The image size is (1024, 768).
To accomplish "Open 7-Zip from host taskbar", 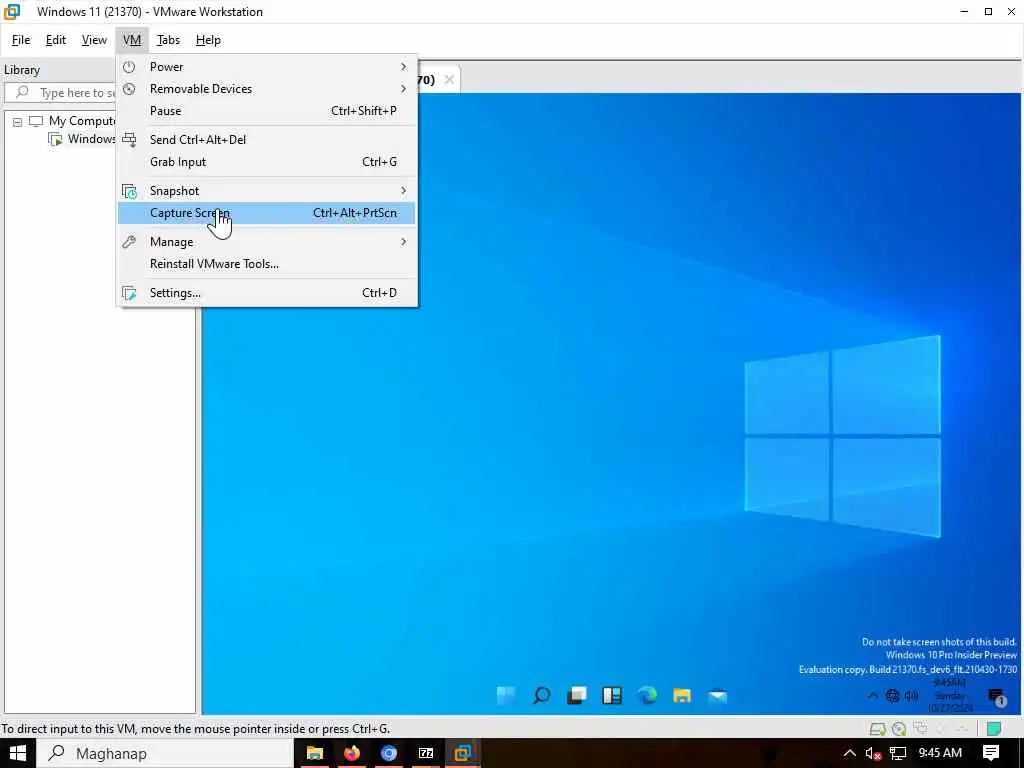I will (426, 754).
